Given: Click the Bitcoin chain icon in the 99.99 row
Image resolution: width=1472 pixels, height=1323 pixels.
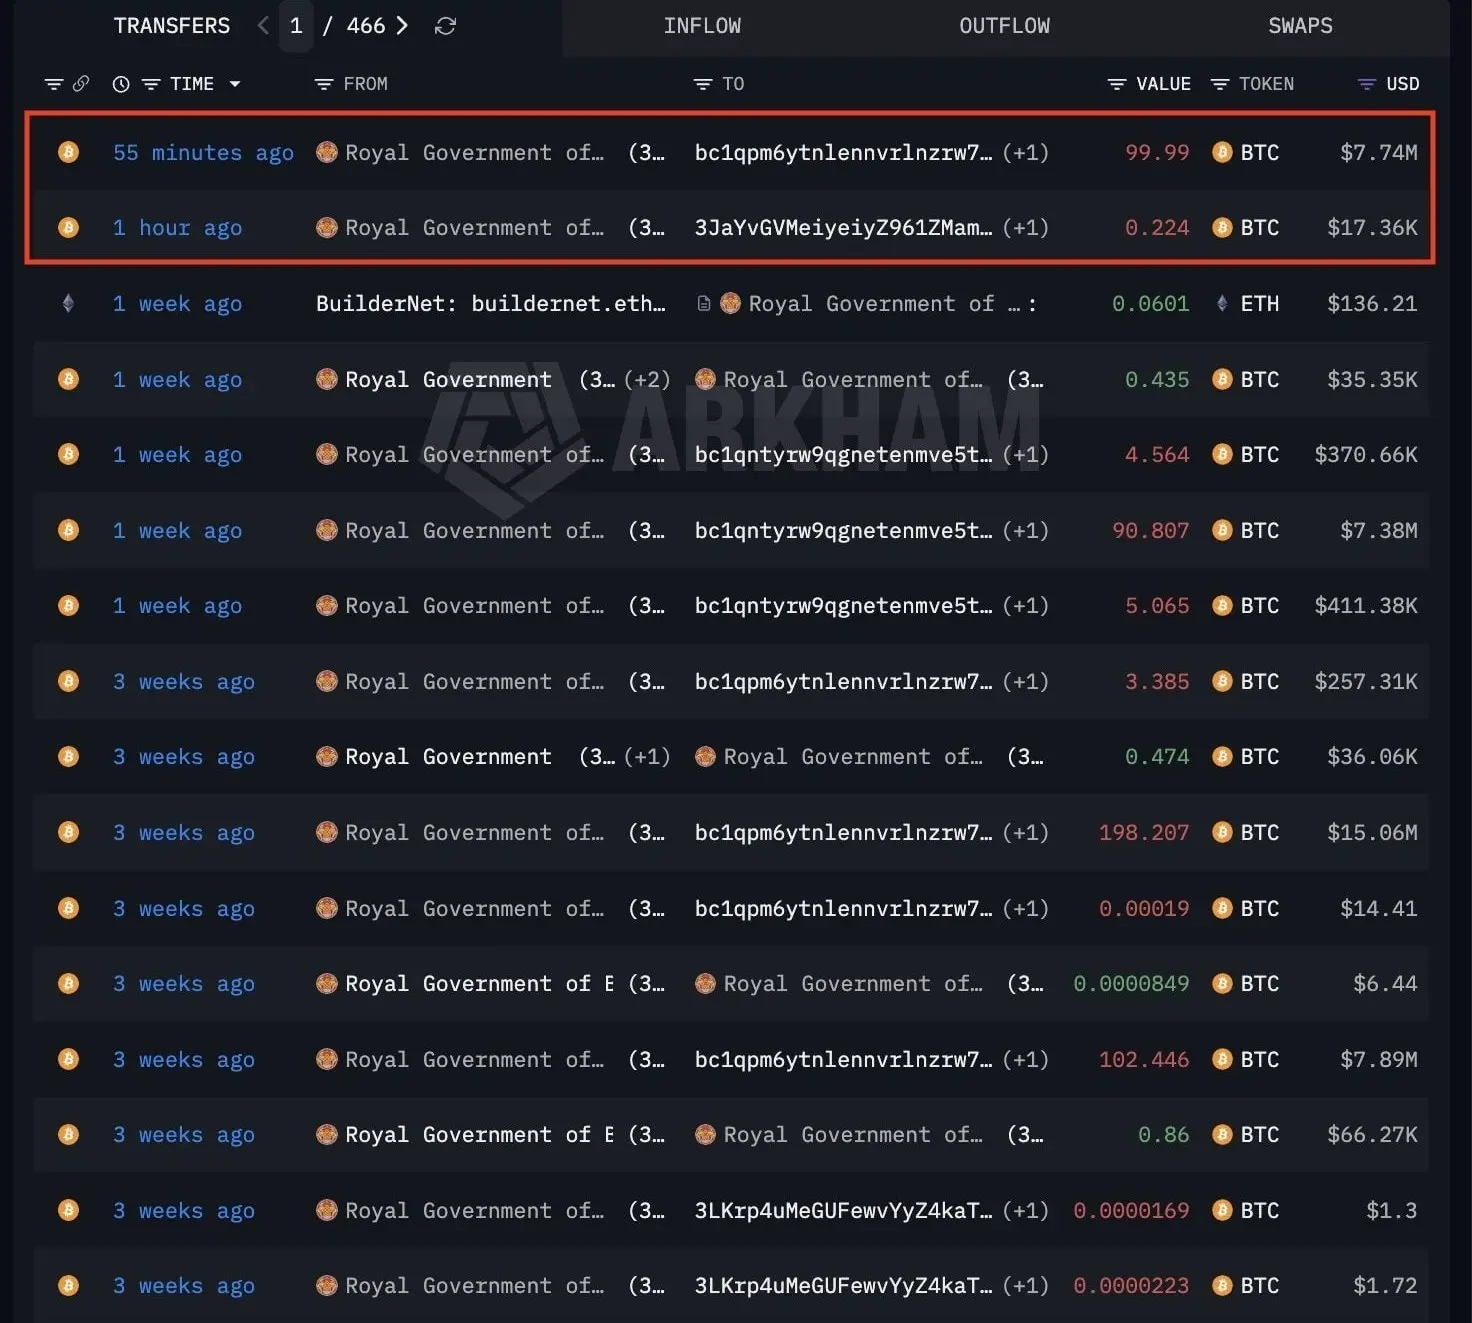Looking at the screenshot, I should (x=68, y=152).
